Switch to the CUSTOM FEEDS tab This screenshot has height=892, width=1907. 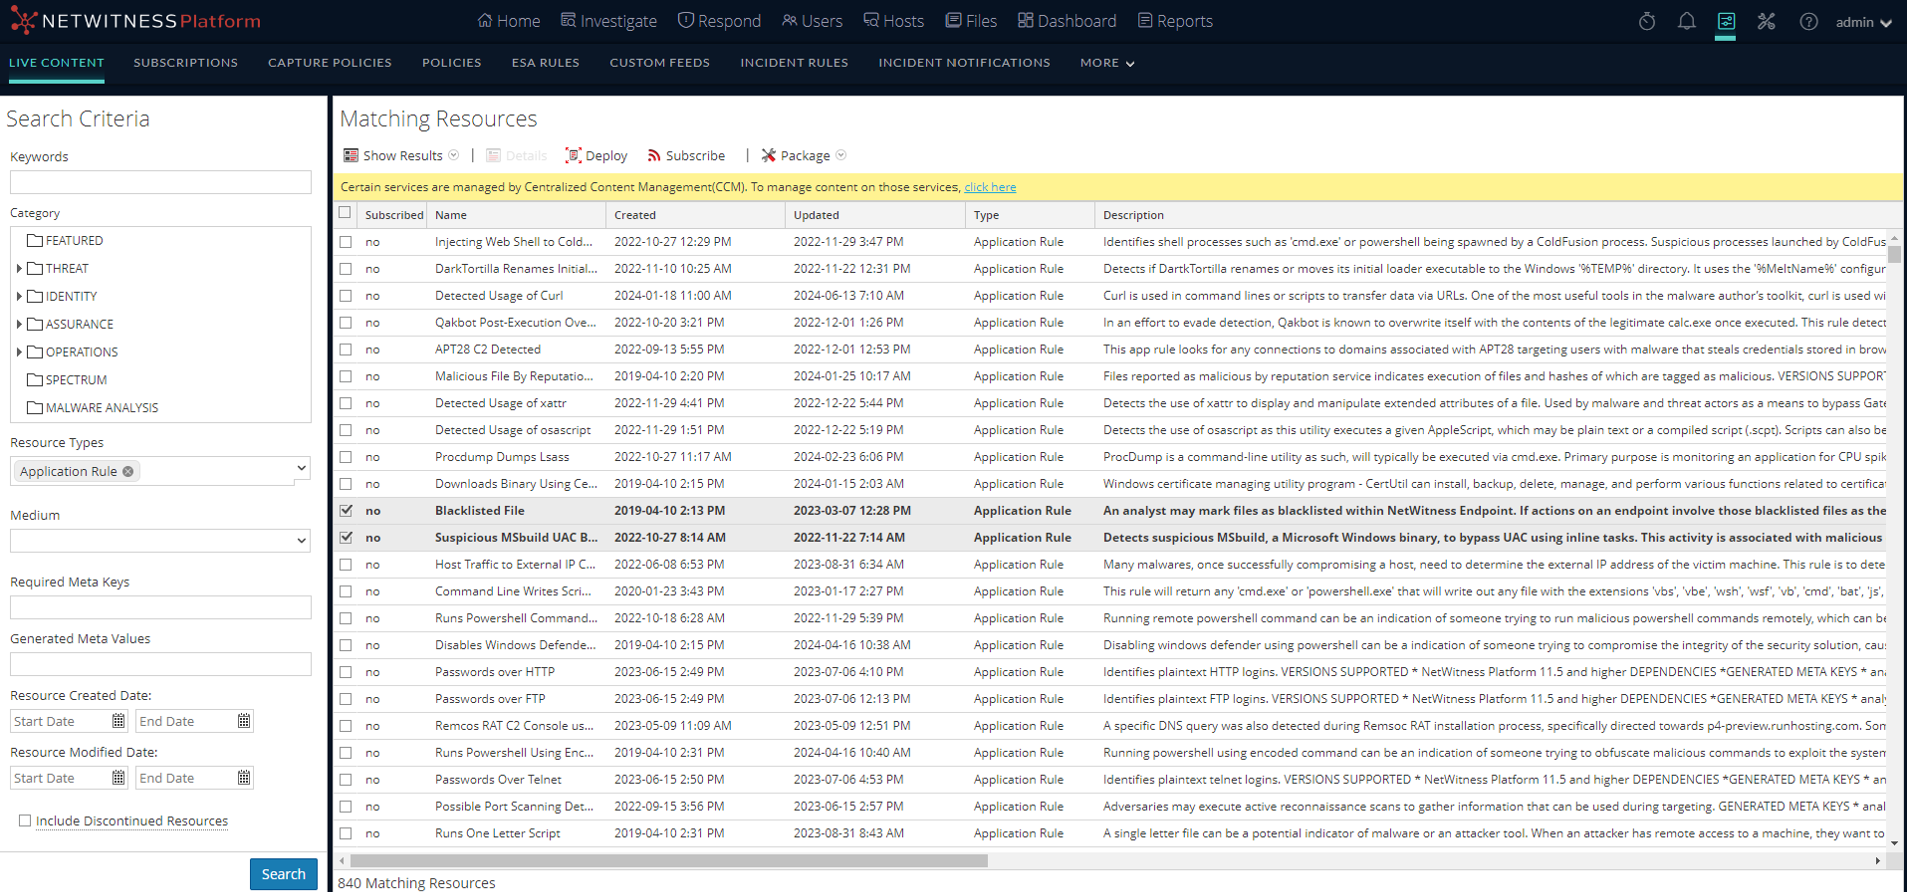[x=660, y=63]
